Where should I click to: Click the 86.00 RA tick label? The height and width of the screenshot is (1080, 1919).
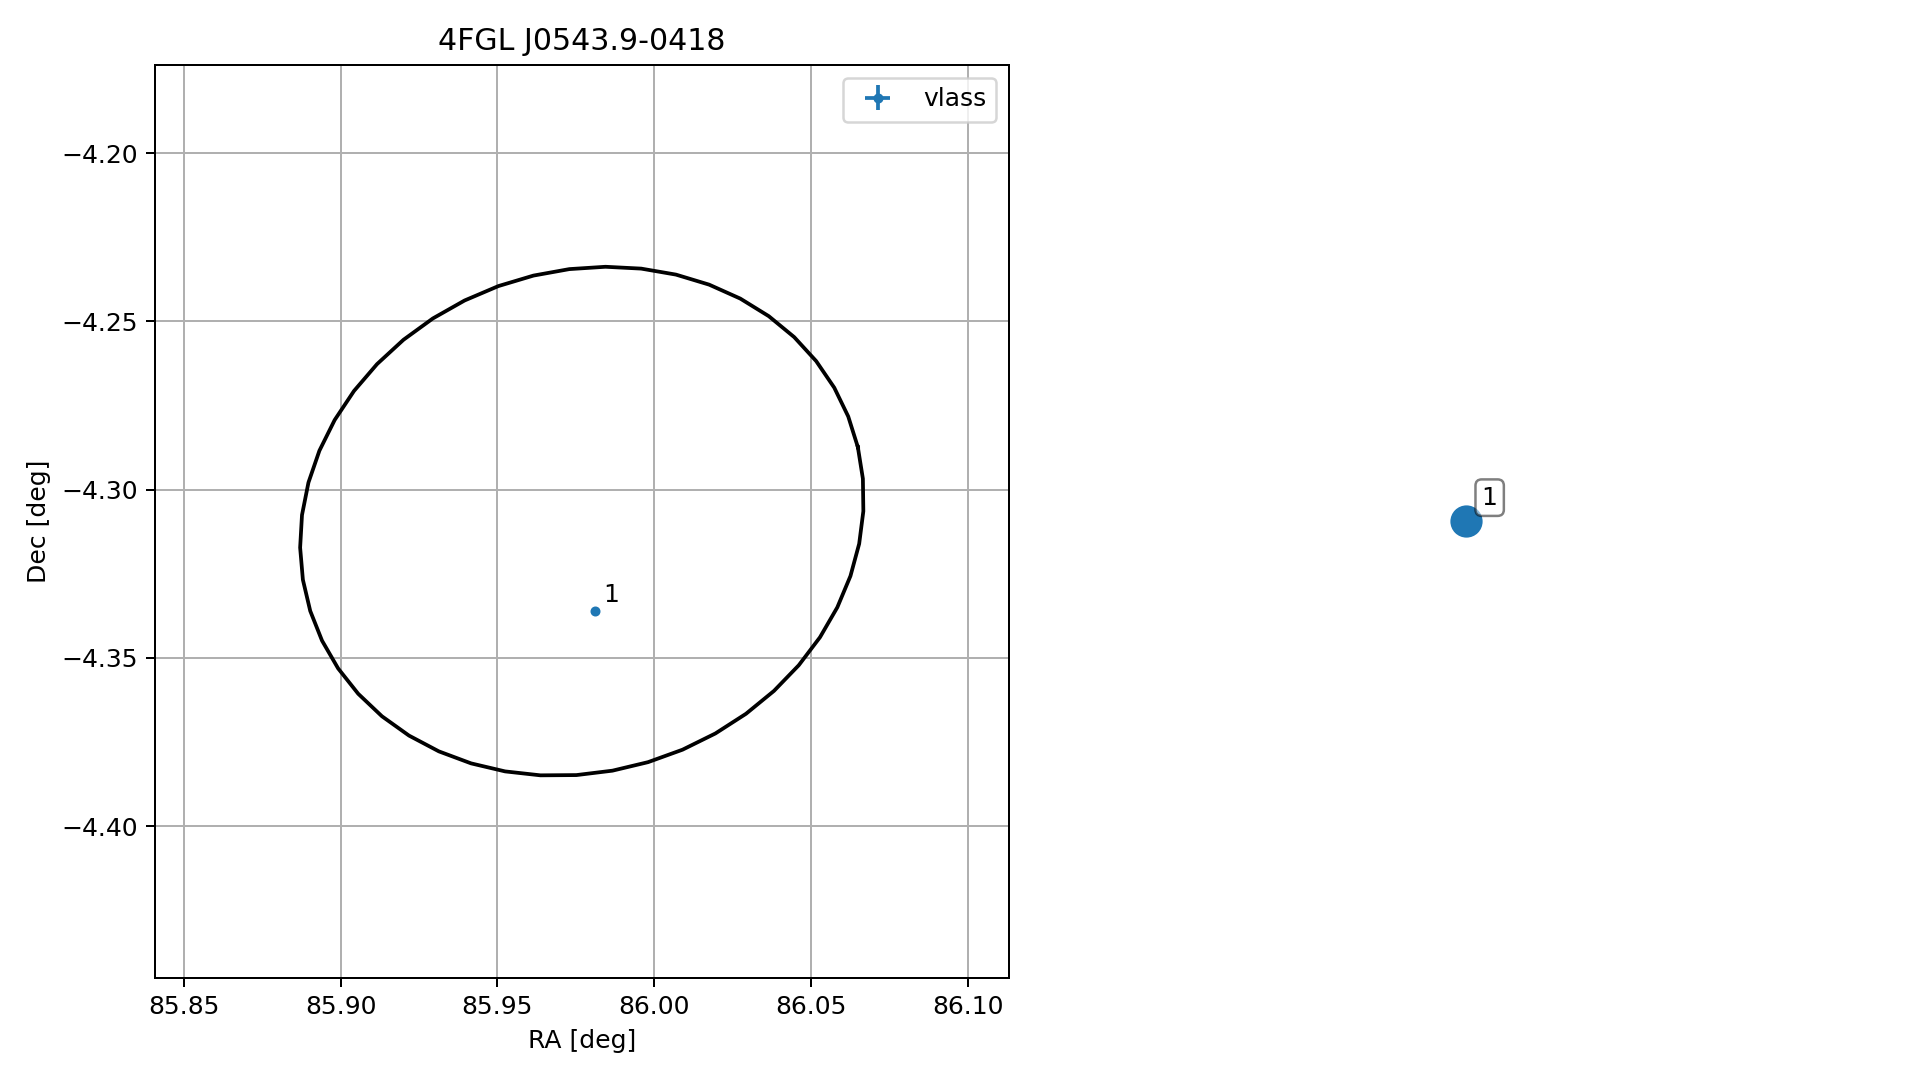[654, 1006]
